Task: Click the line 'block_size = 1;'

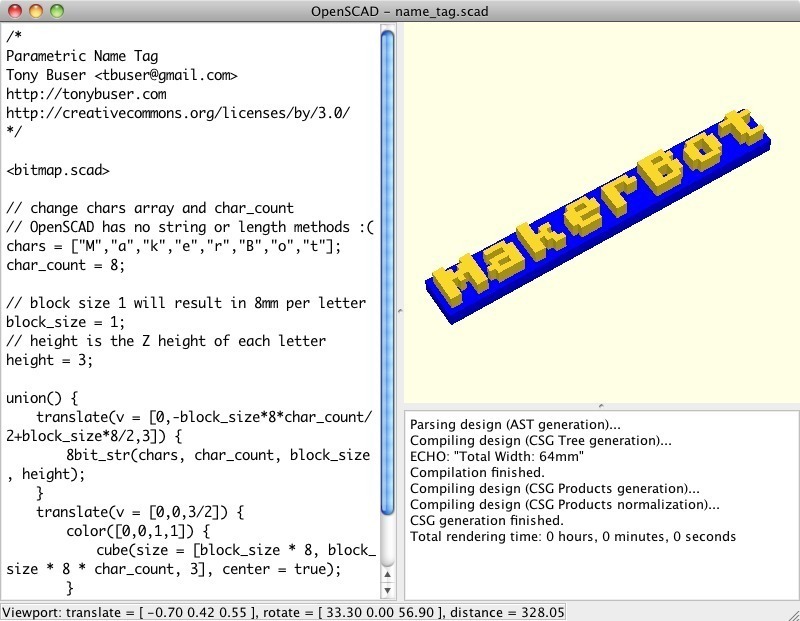Action: tap(65, 322)
